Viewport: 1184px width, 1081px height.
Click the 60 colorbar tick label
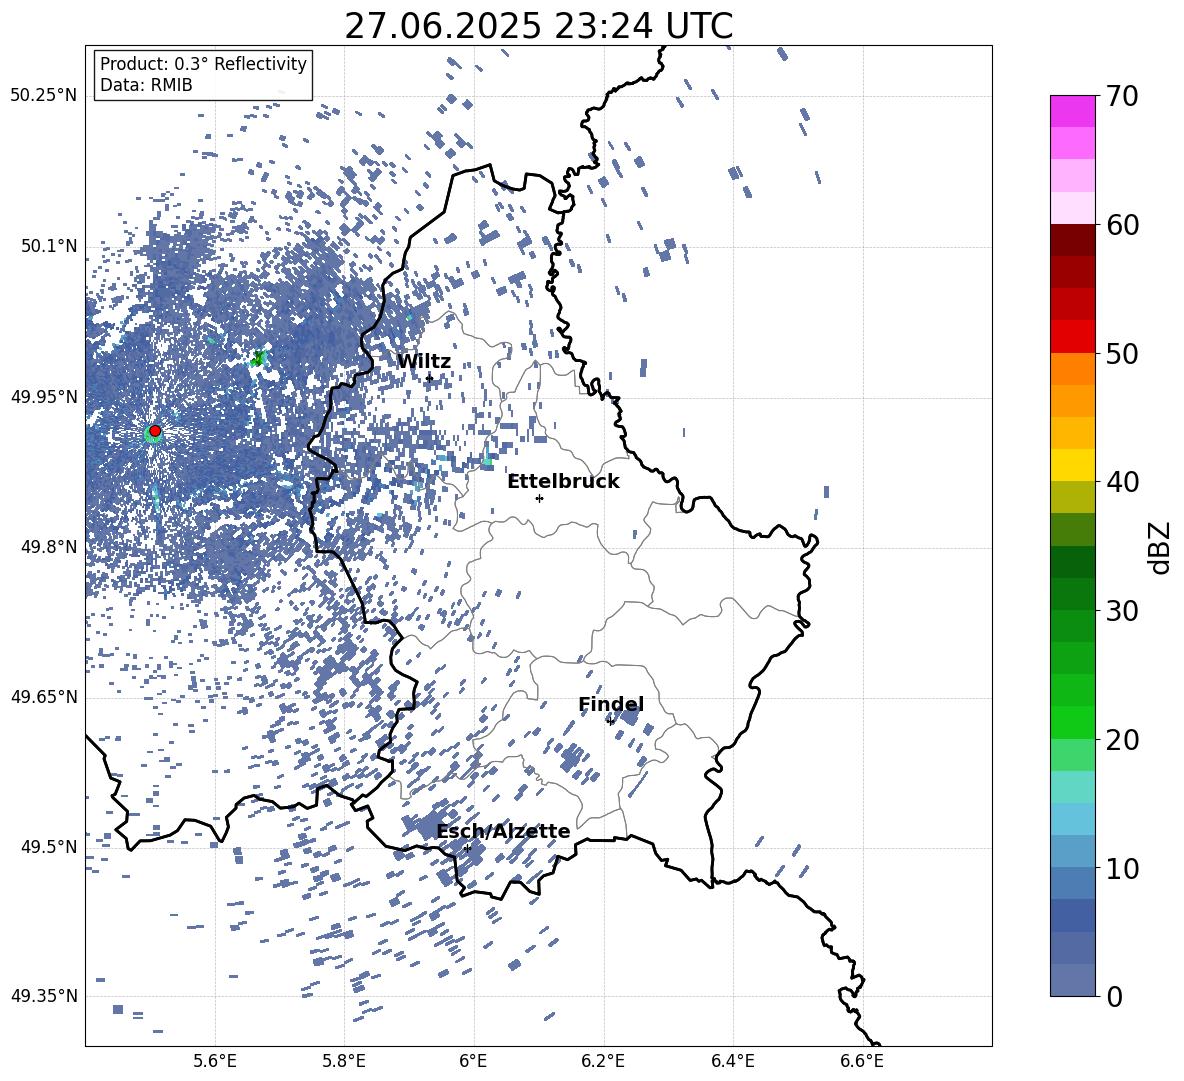1122,225
